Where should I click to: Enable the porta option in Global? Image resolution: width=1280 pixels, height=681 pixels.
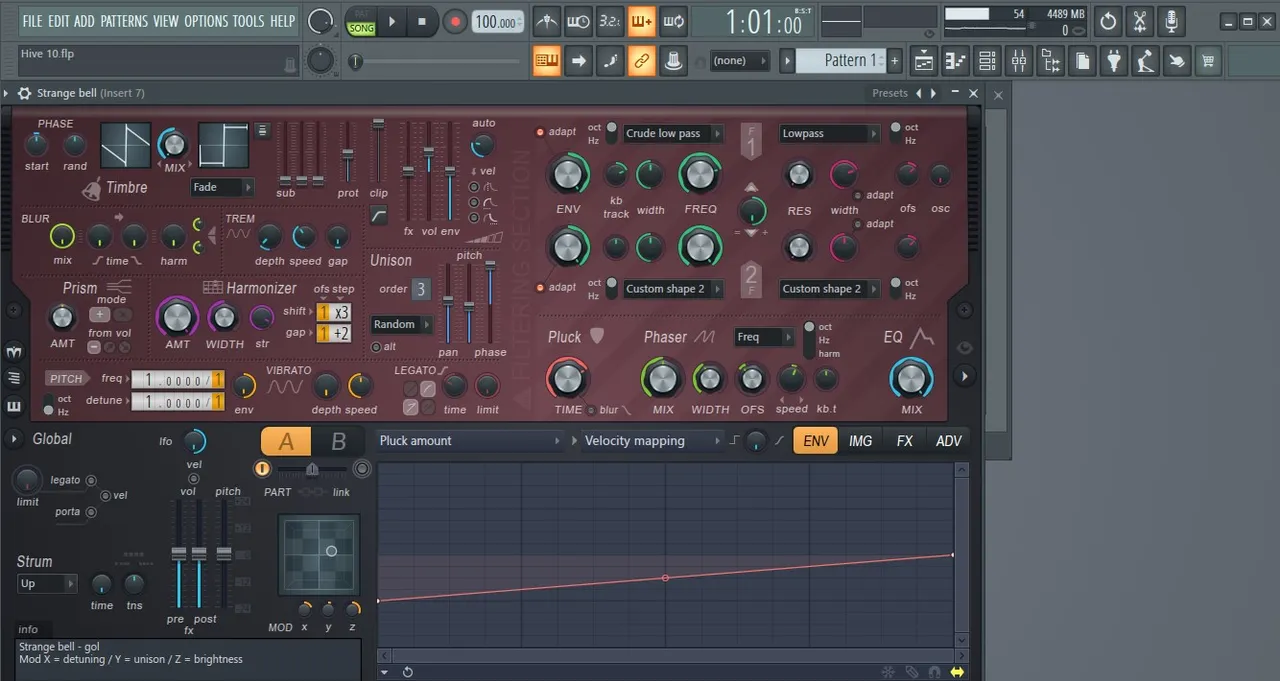tap(91, 512)
